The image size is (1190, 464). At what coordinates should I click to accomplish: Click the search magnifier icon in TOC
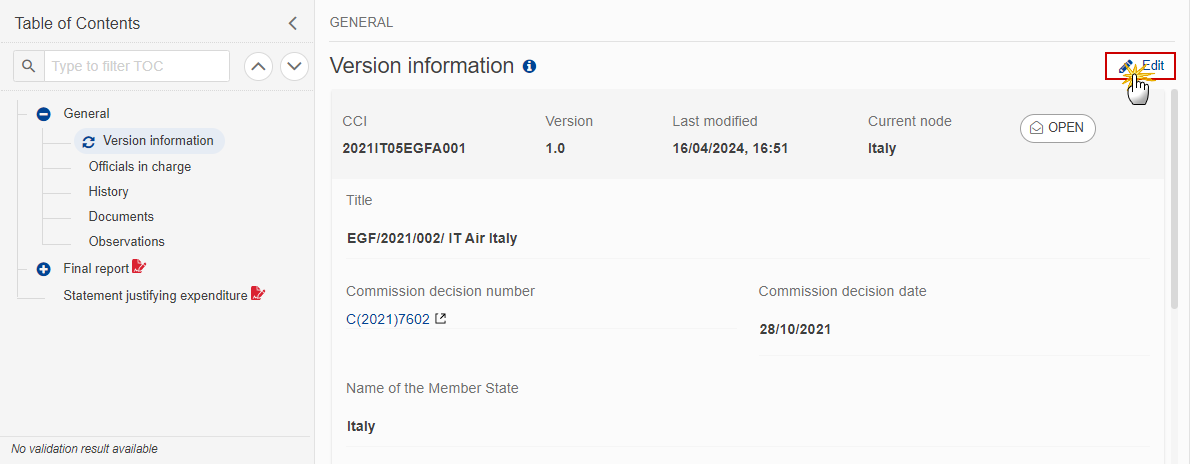tap(29, 66)
